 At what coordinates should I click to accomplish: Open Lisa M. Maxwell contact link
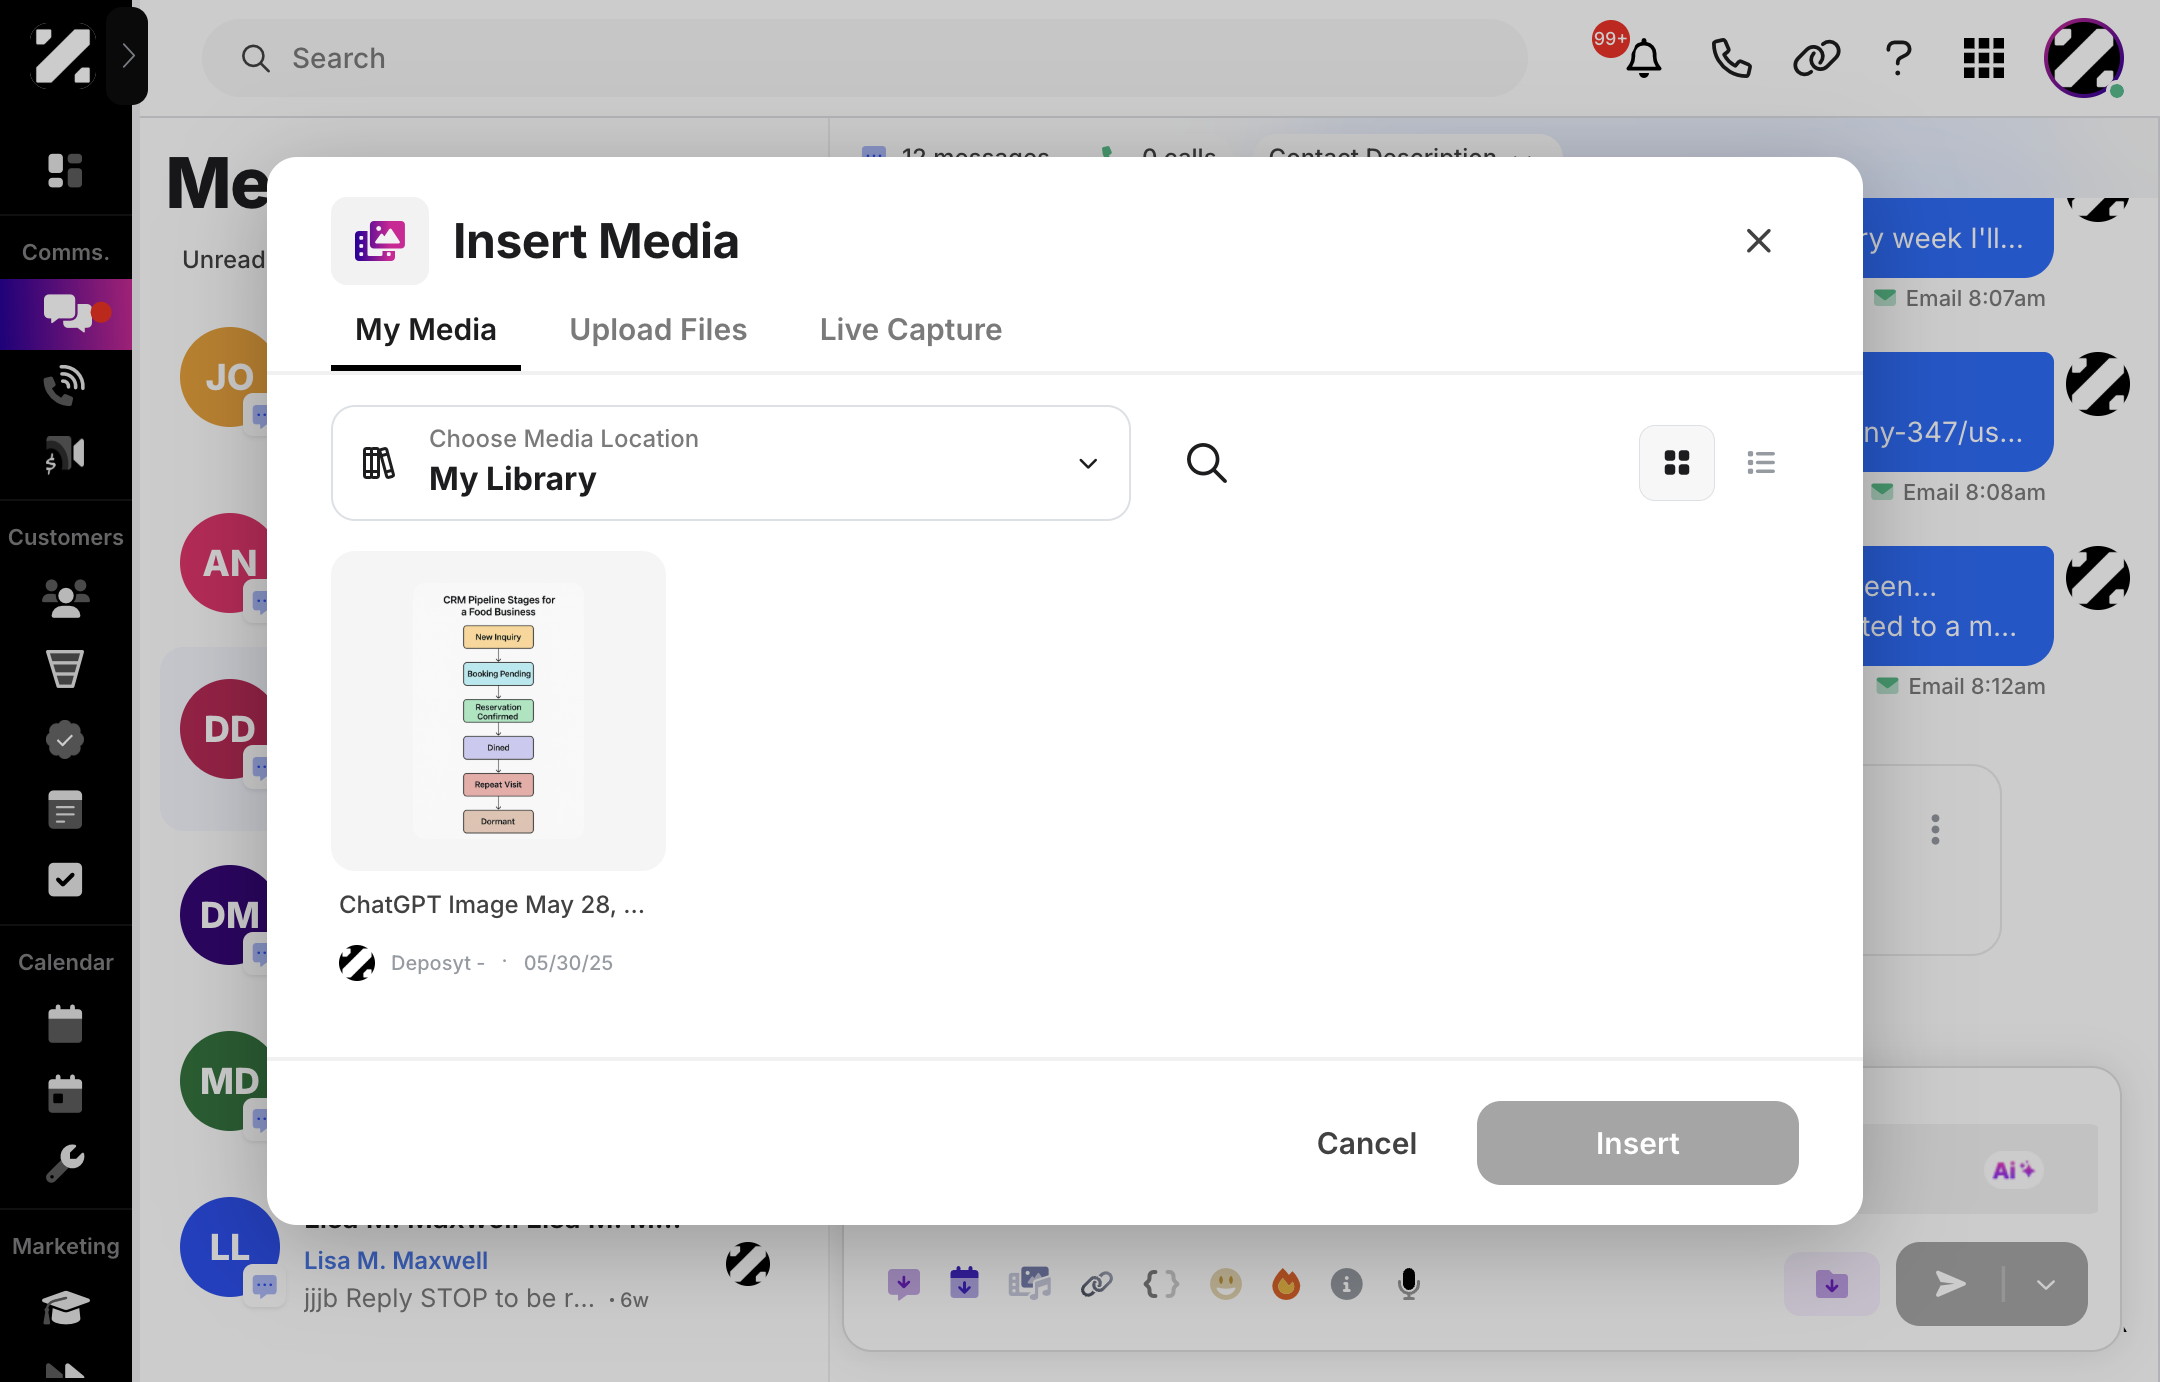(x=396, y=1261)
